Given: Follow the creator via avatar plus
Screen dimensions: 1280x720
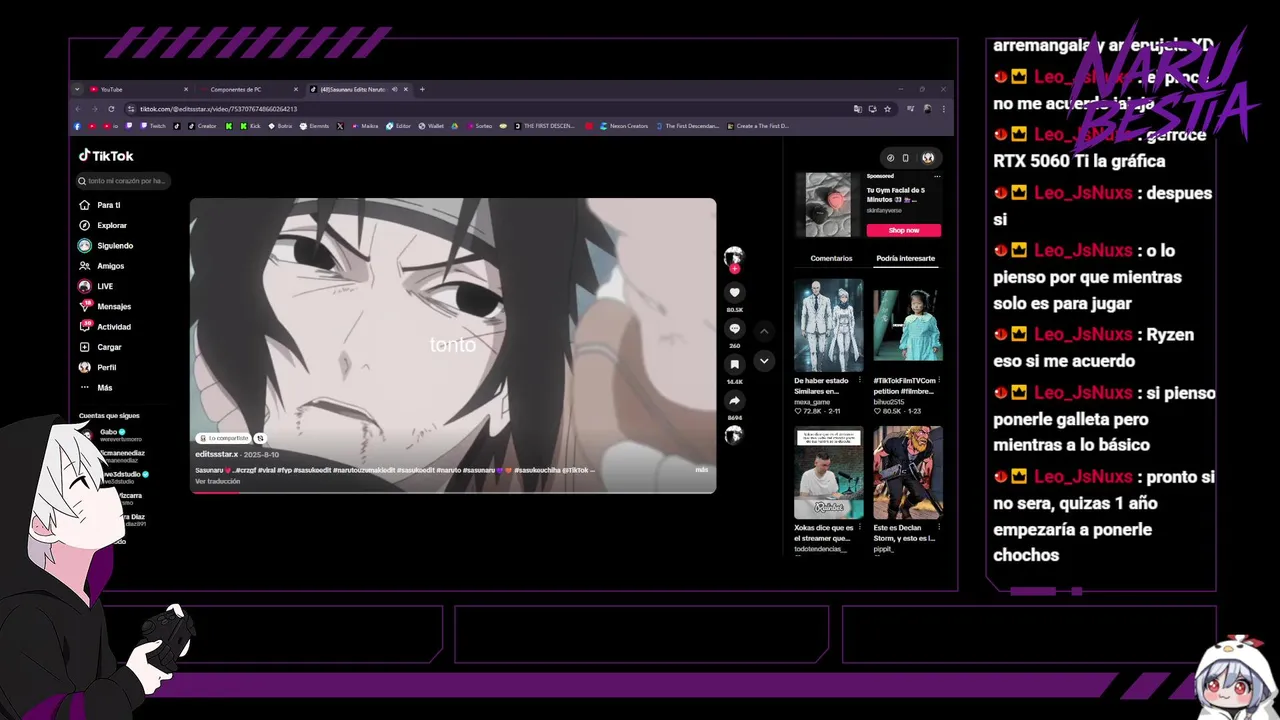Looking at the screenshot, I should point(734,269).
